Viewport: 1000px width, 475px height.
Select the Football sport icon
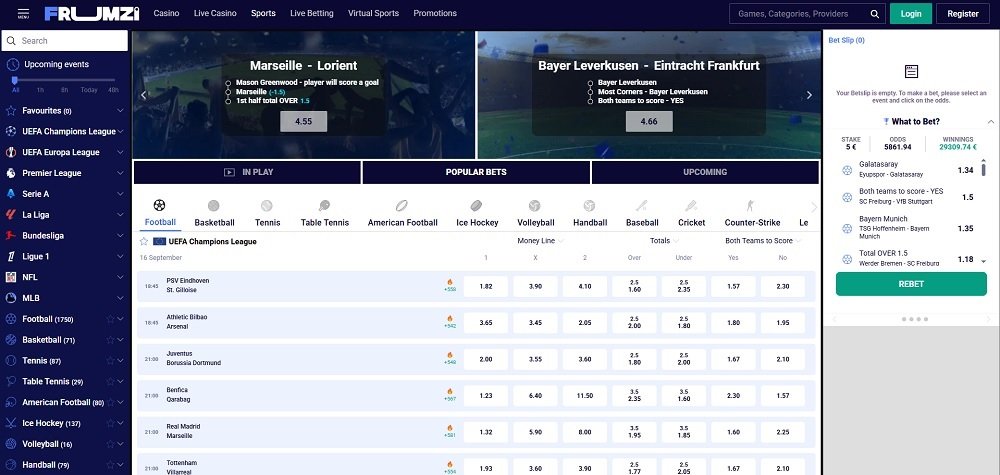tap(160, 206)
